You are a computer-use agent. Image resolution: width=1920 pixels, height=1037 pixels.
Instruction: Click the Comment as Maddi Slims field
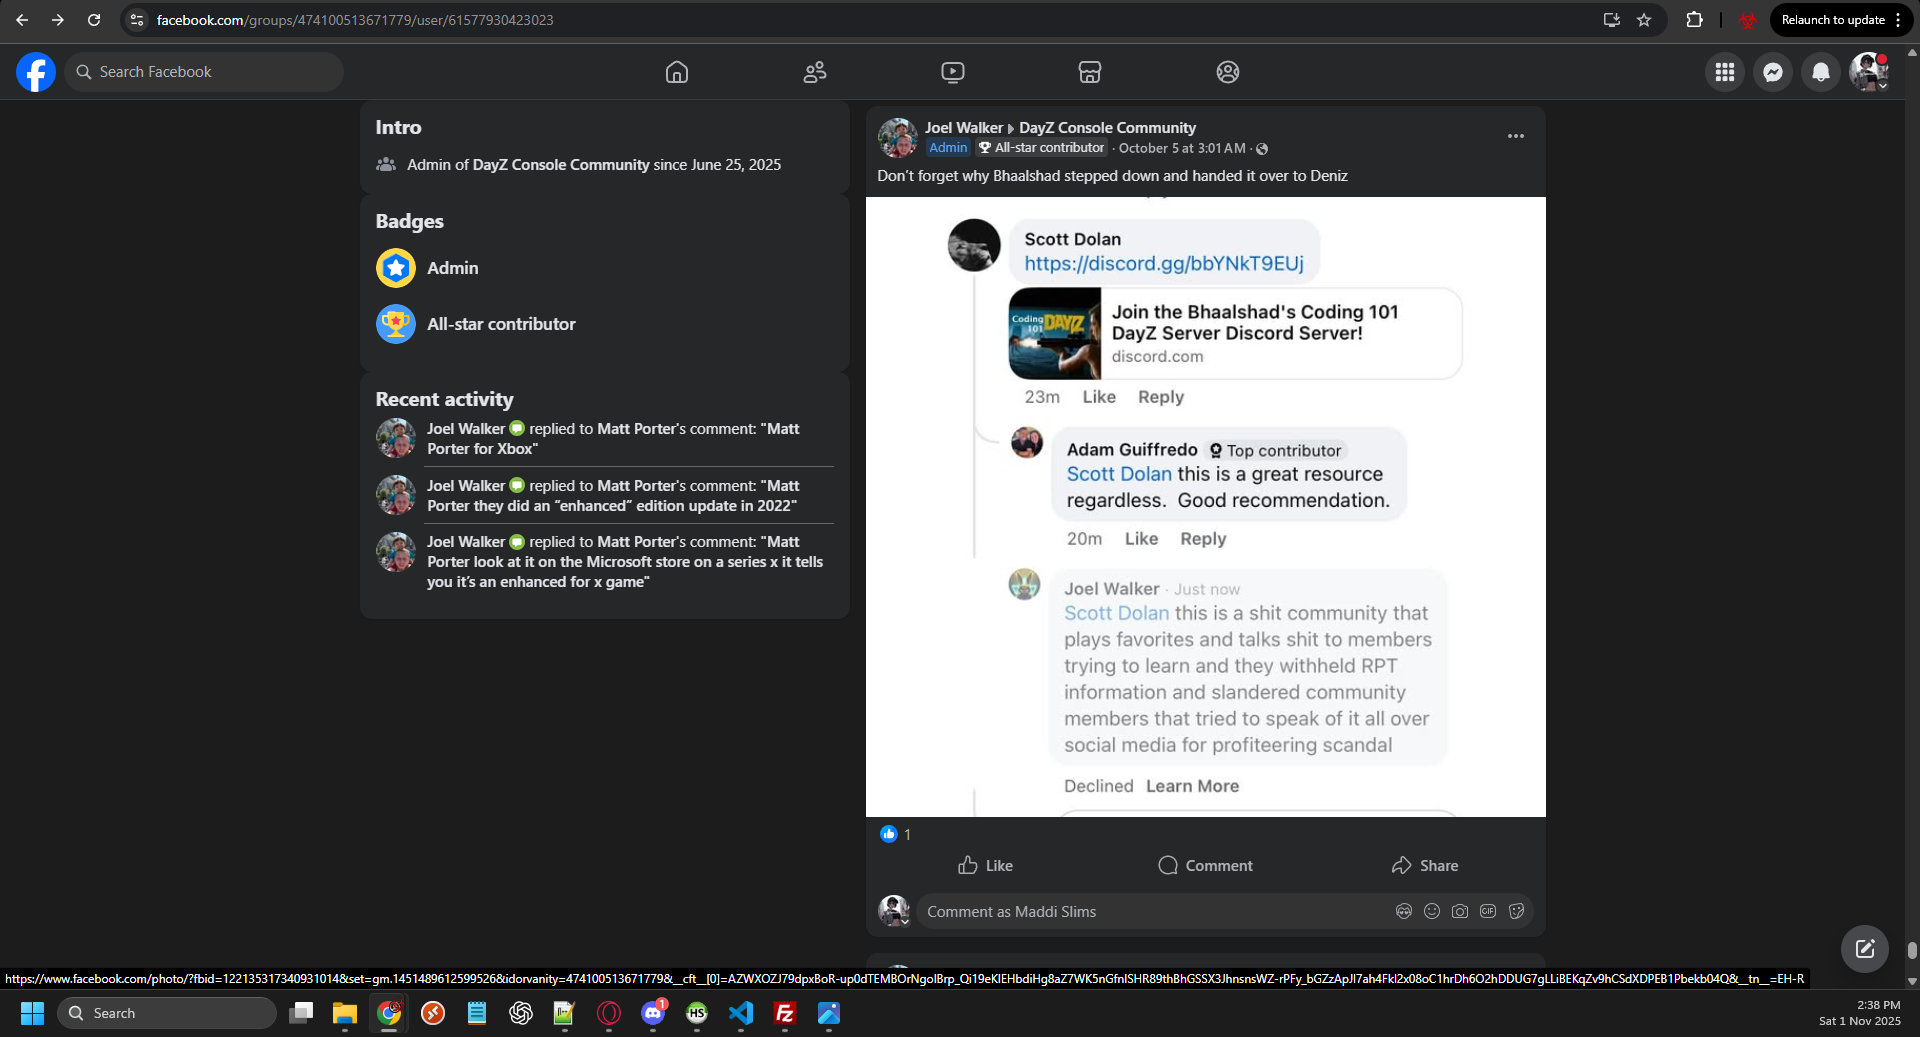[x=1155, y=912]
